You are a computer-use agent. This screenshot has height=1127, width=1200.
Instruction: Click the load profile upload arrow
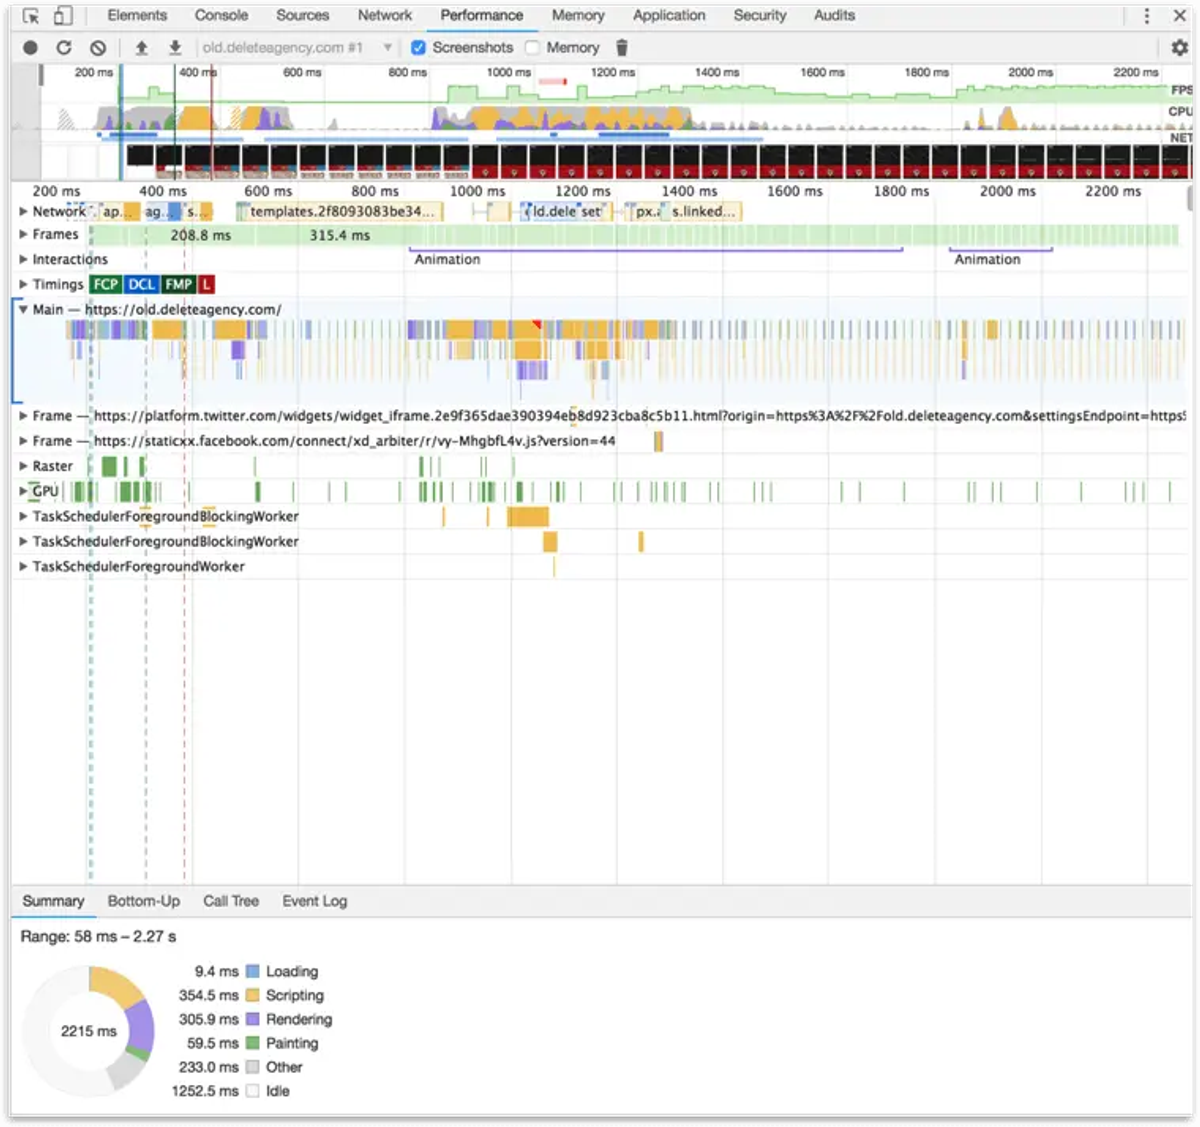(x=142, y=47)
